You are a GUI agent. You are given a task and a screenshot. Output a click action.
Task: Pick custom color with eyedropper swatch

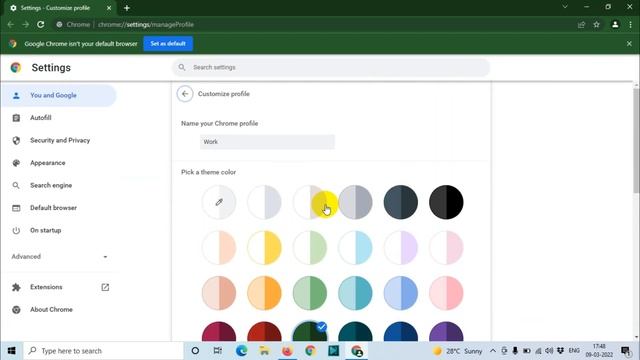tap(219, 202)
